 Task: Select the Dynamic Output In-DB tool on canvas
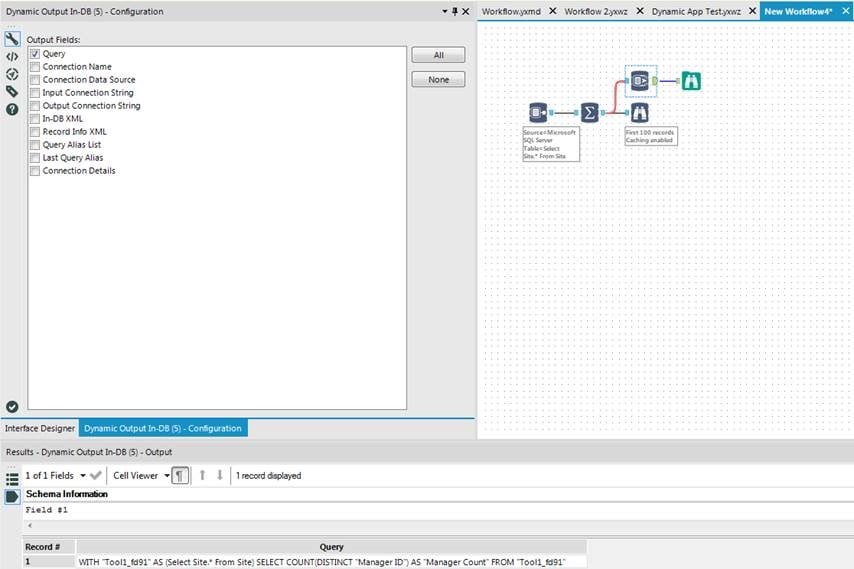pos(640,81)
